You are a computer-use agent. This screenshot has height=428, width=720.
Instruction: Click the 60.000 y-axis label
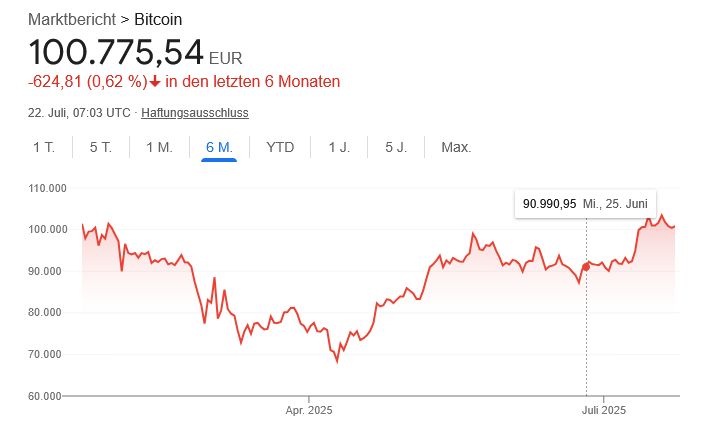click(47, 396)
